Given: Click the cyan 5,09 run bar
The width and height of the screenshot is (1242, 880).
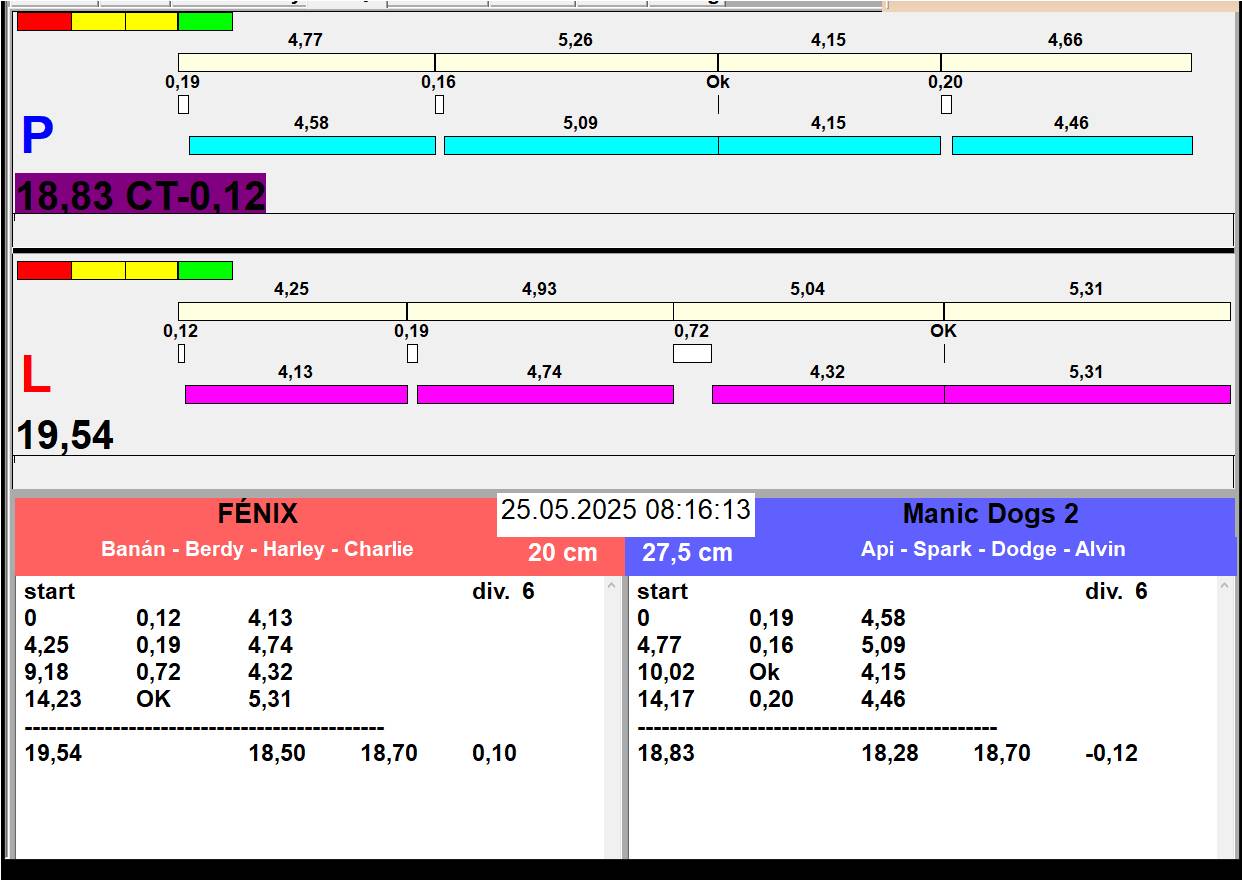Looking at the screenshot, I should tap(580, 146).
